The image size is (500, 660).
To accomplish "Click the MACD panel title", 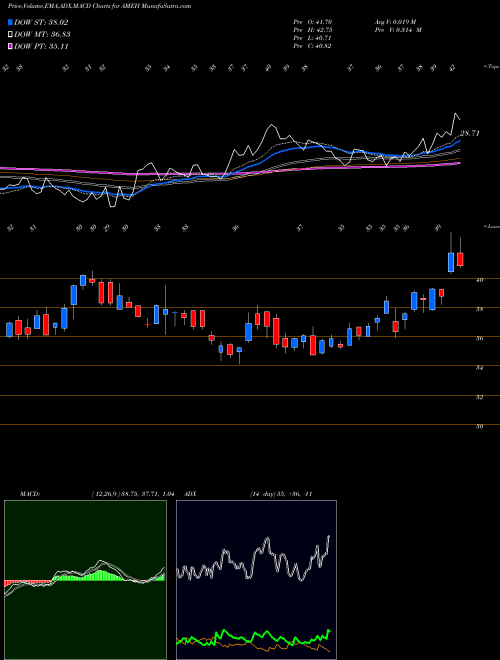I will pos(29,494).
